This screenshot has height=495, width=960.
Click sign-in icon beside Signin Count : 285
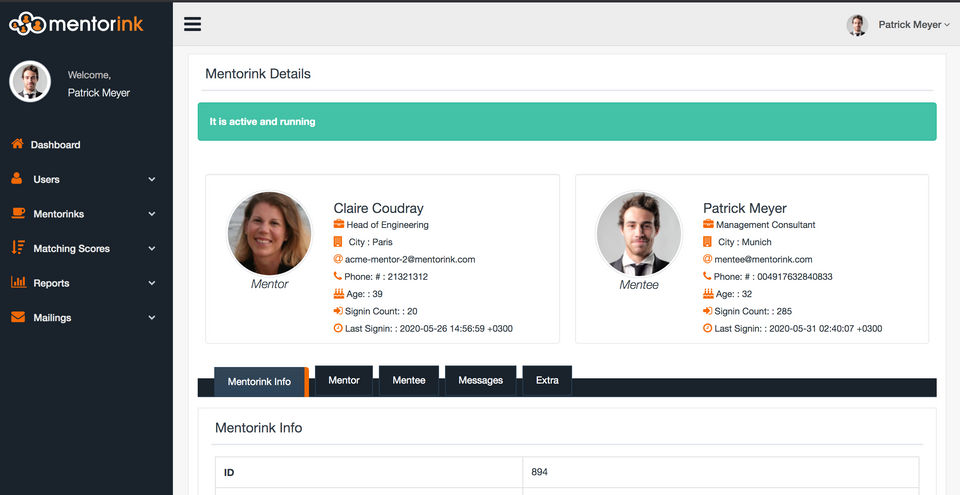(x=708, y=311)
